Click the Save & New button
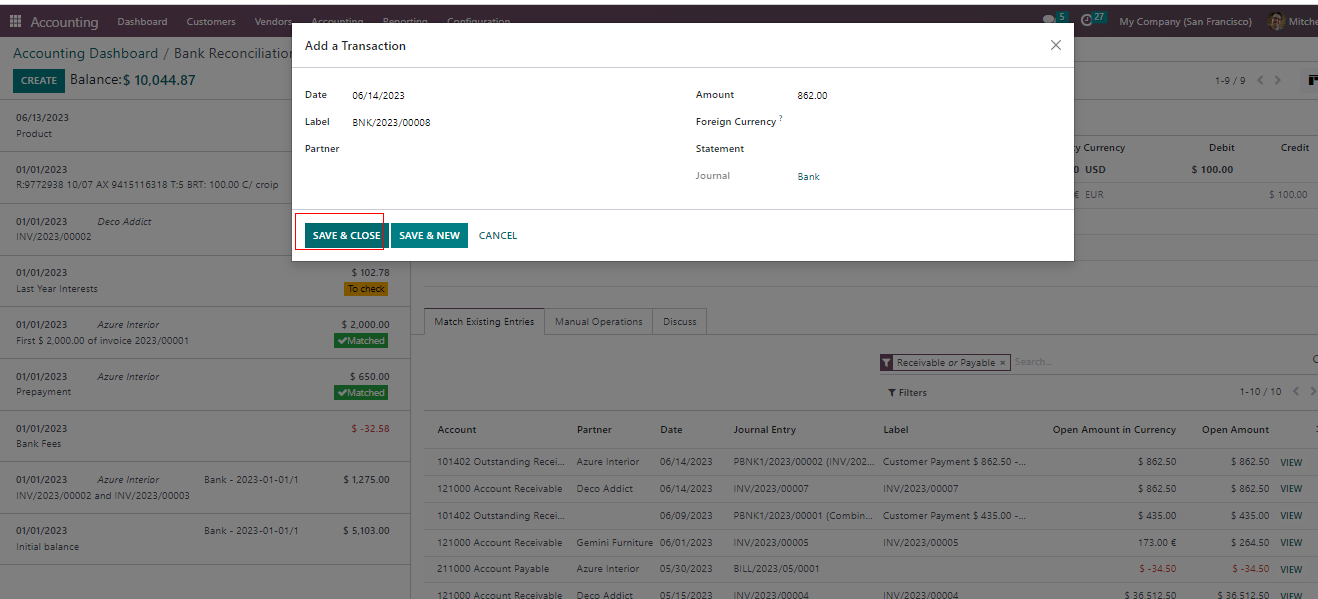The image size is (1318, 599). (429, 236)
